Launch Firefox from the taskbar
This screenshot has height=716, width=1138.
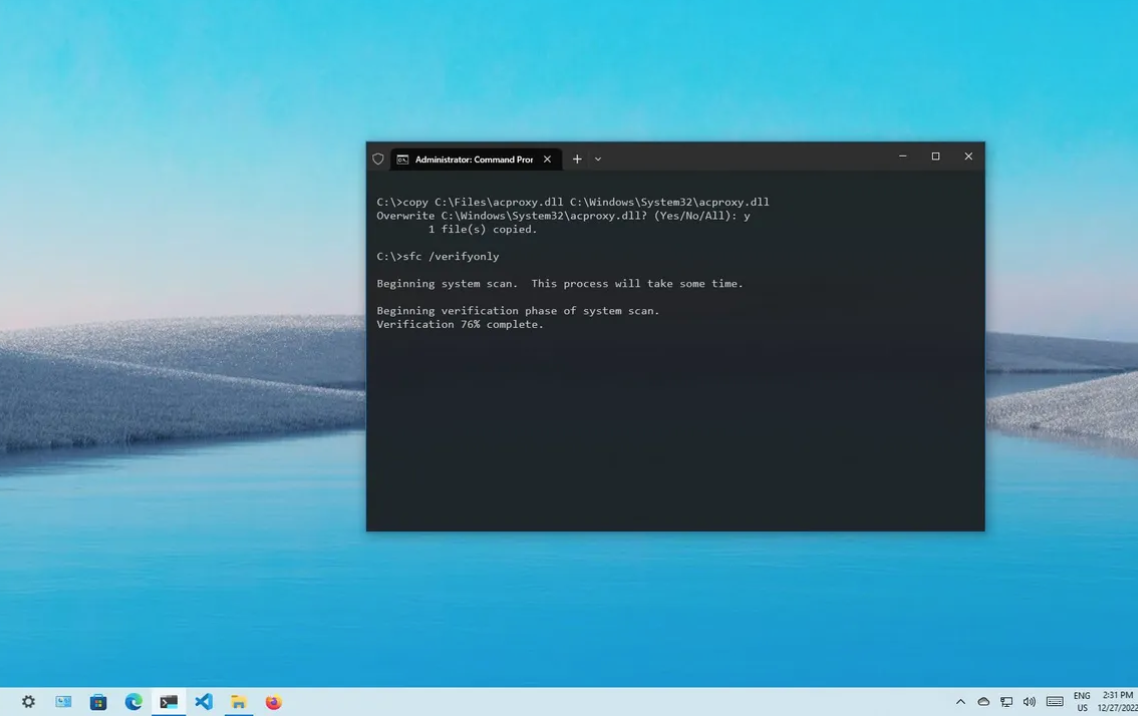[x=273, y=702]
